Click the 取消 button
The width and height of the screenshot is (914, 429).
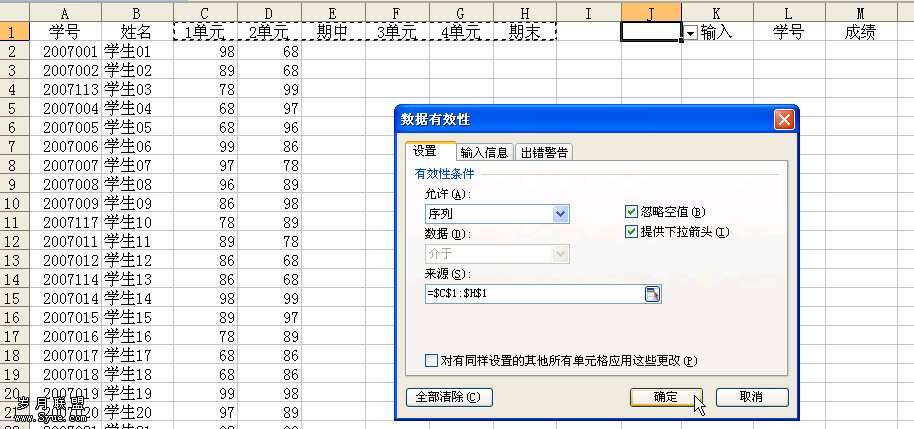751,398
